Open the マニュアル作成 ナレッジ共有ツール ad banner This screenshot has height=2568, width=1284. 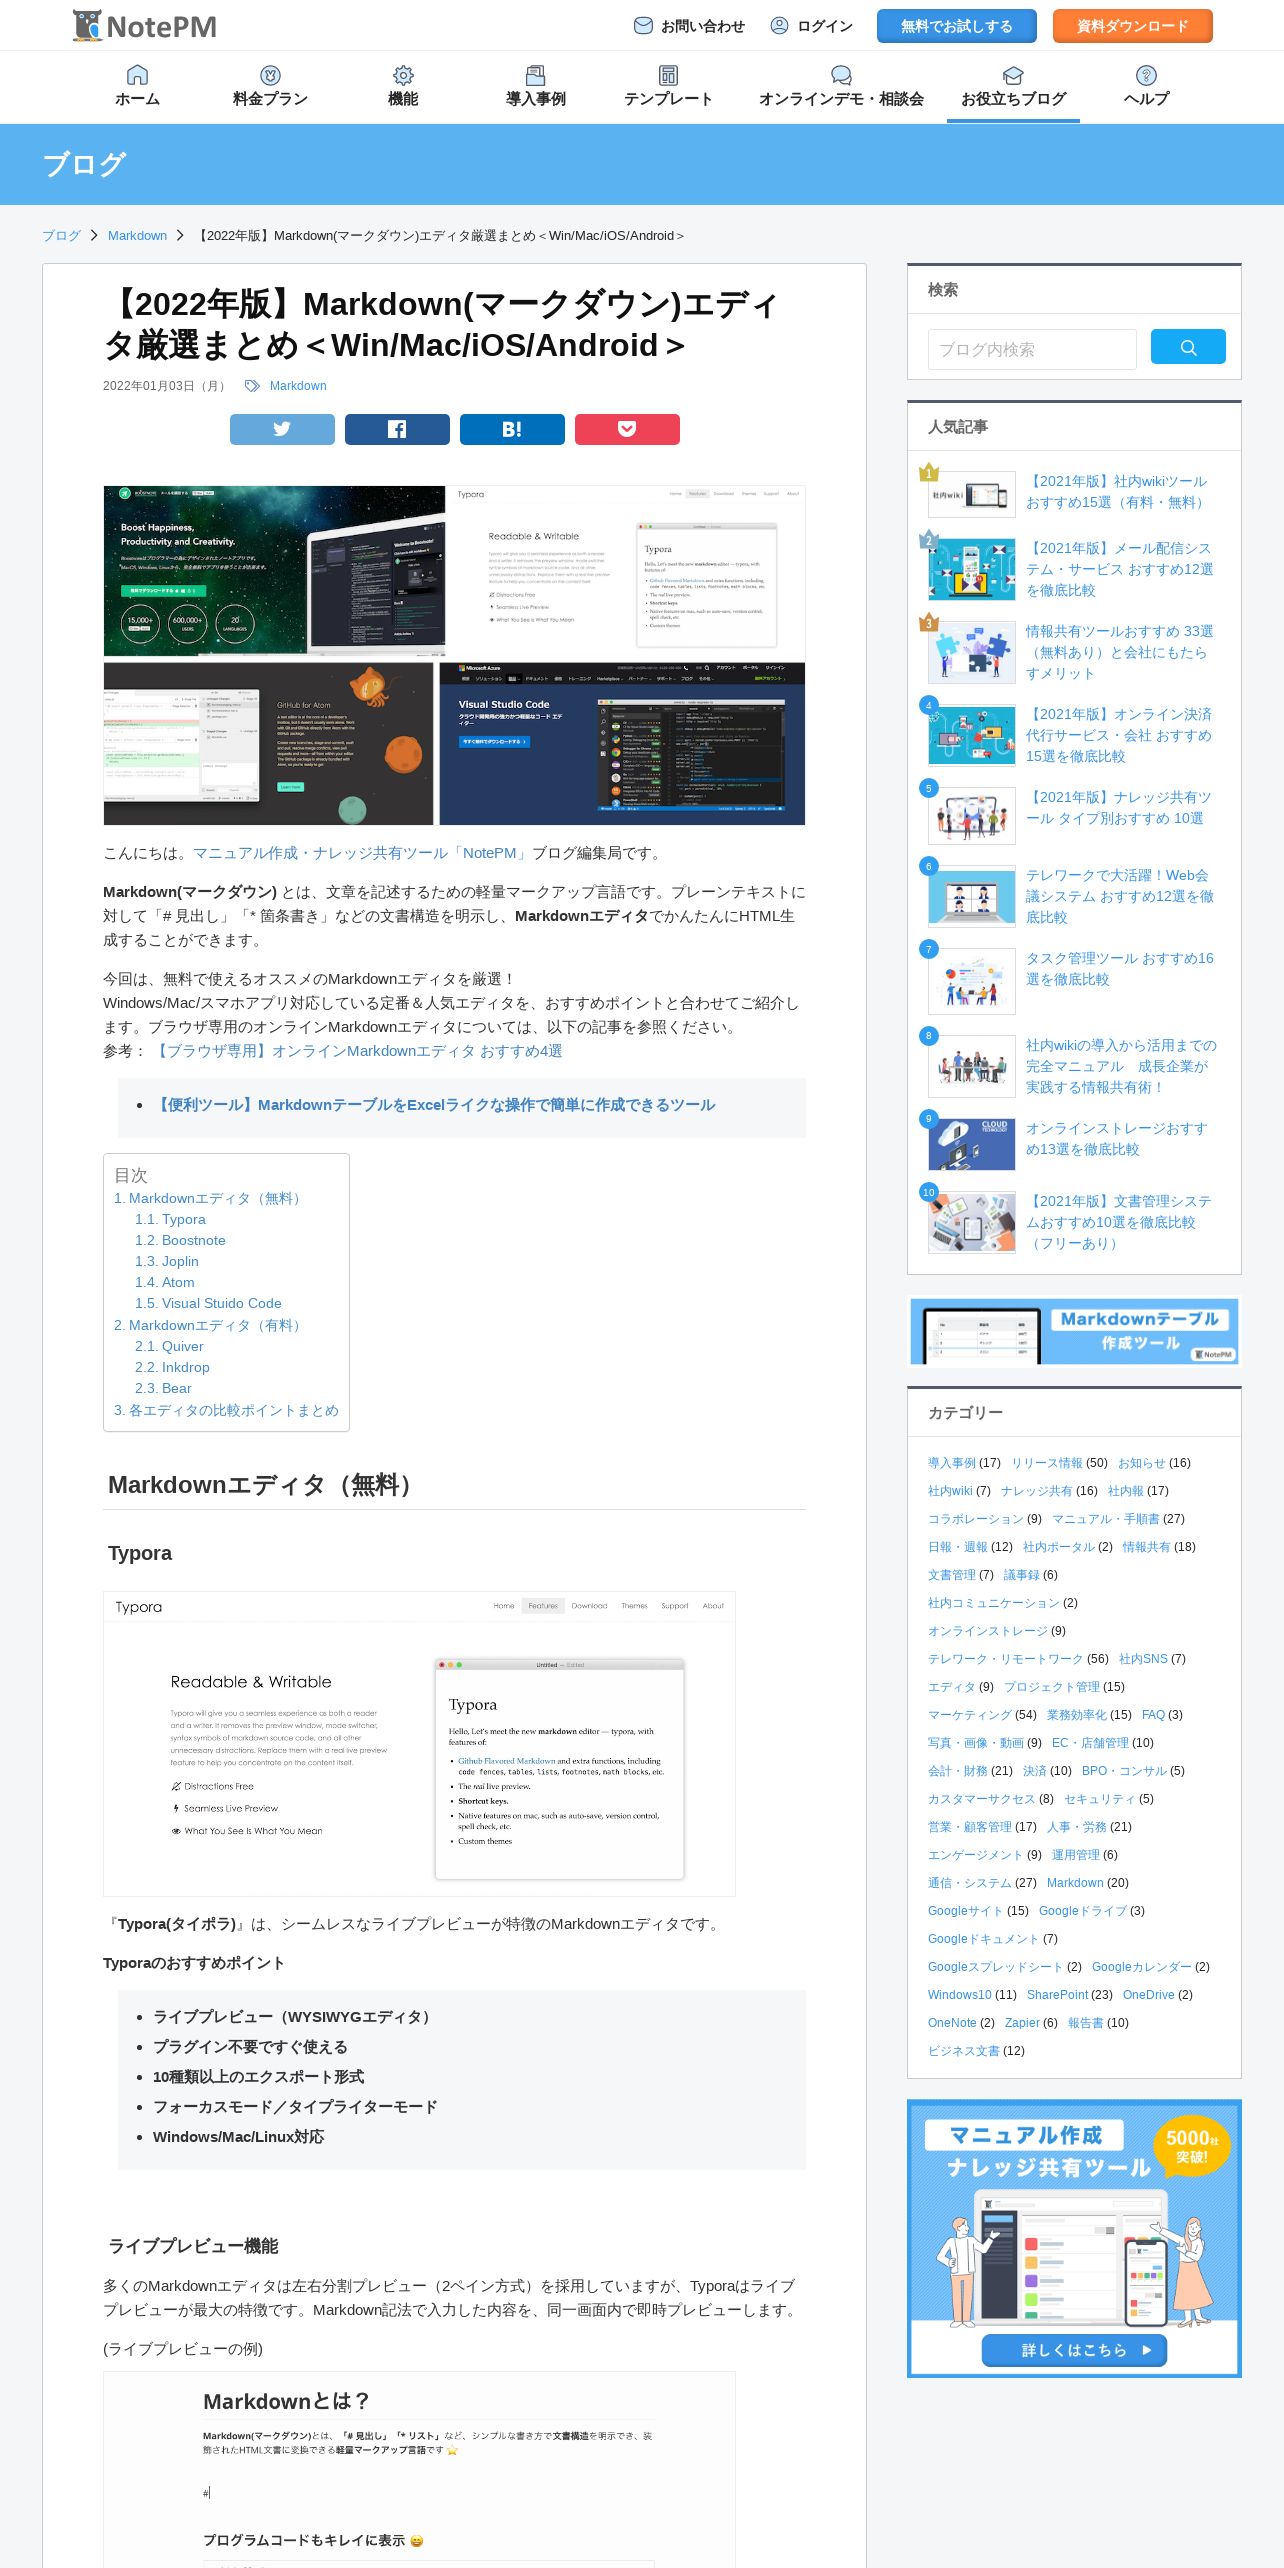click(1074, 2238)
